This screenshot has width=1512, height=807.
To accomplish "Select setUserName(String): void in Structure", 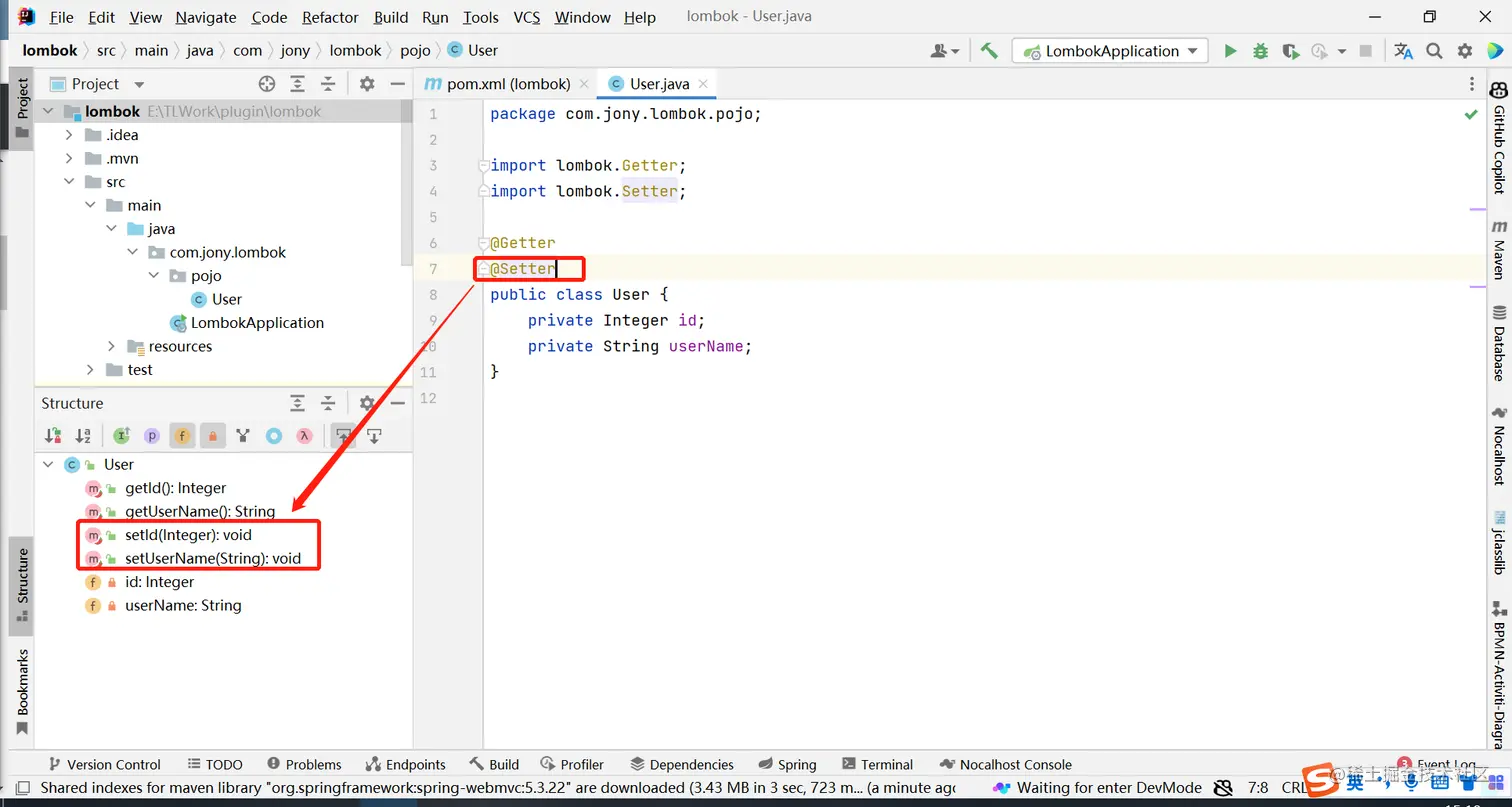I will click(213, 558).
